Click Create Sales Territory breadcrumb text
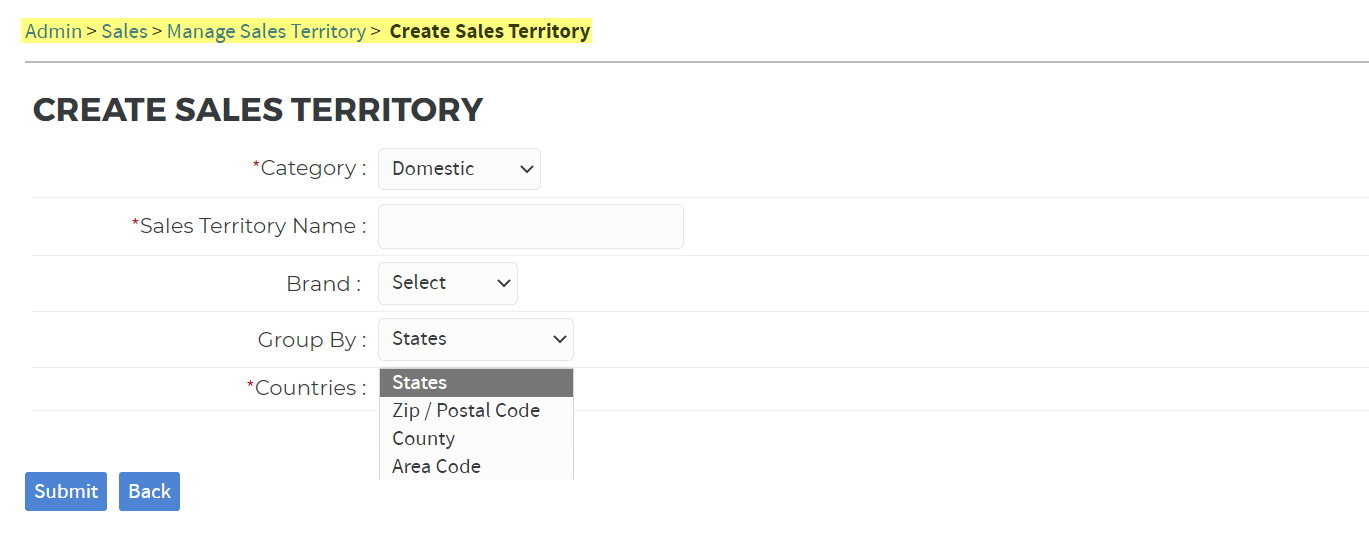The height and width of the screenshot is (541, 1369). [x=489, y=31]
